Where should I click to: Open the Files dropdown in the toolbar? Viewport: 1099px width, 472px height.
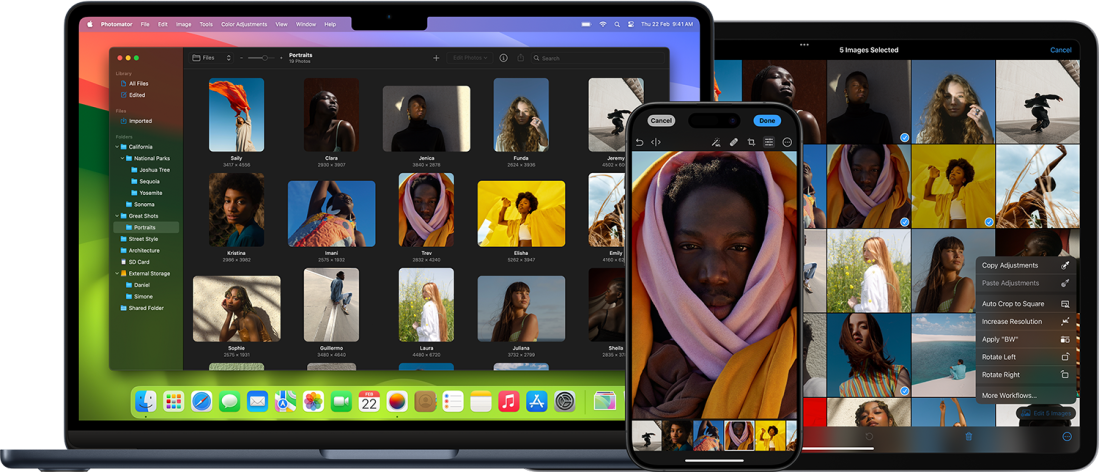point(212,58)
